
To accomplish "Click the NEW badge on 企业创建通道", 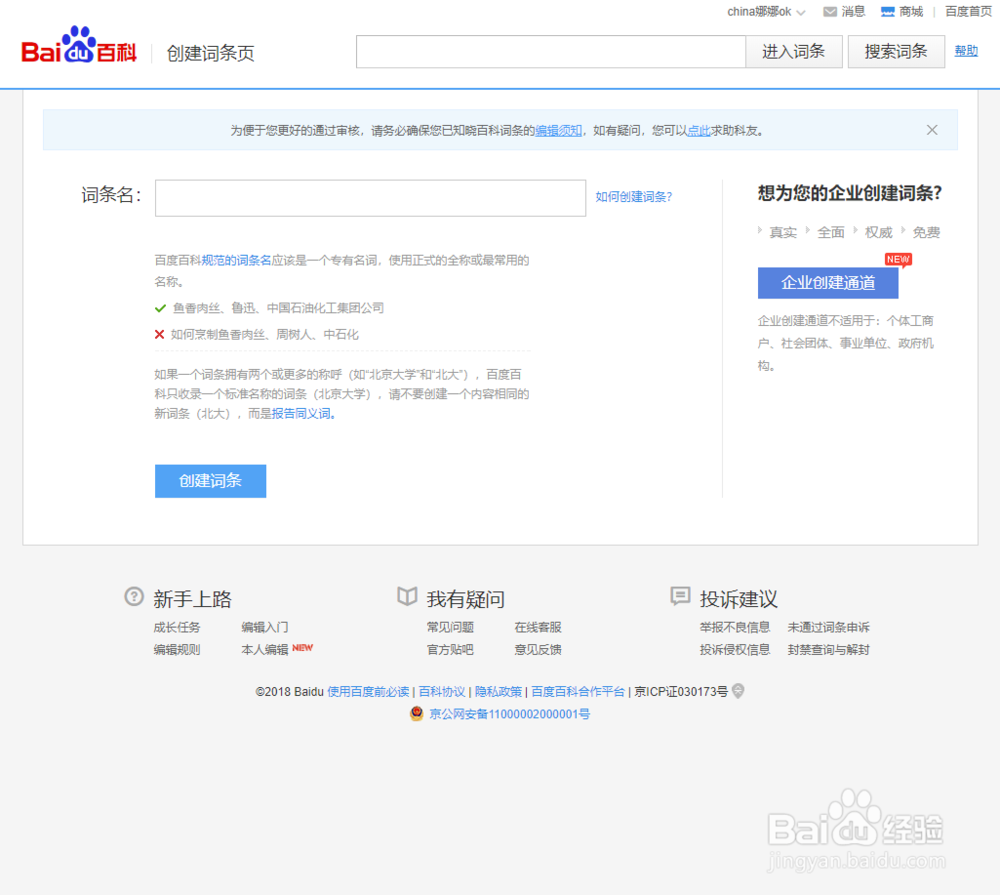I will pos(898,259).
